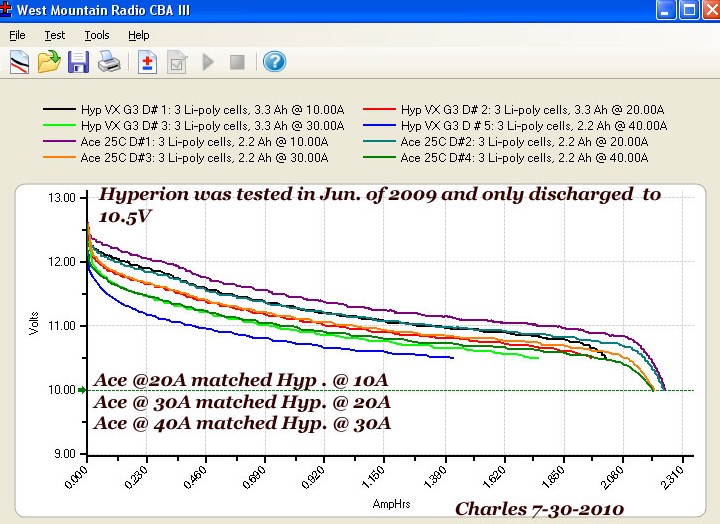Open the Test menu
Image resolution: width=720 pixels, height=524 pixels.
(55, 35)
